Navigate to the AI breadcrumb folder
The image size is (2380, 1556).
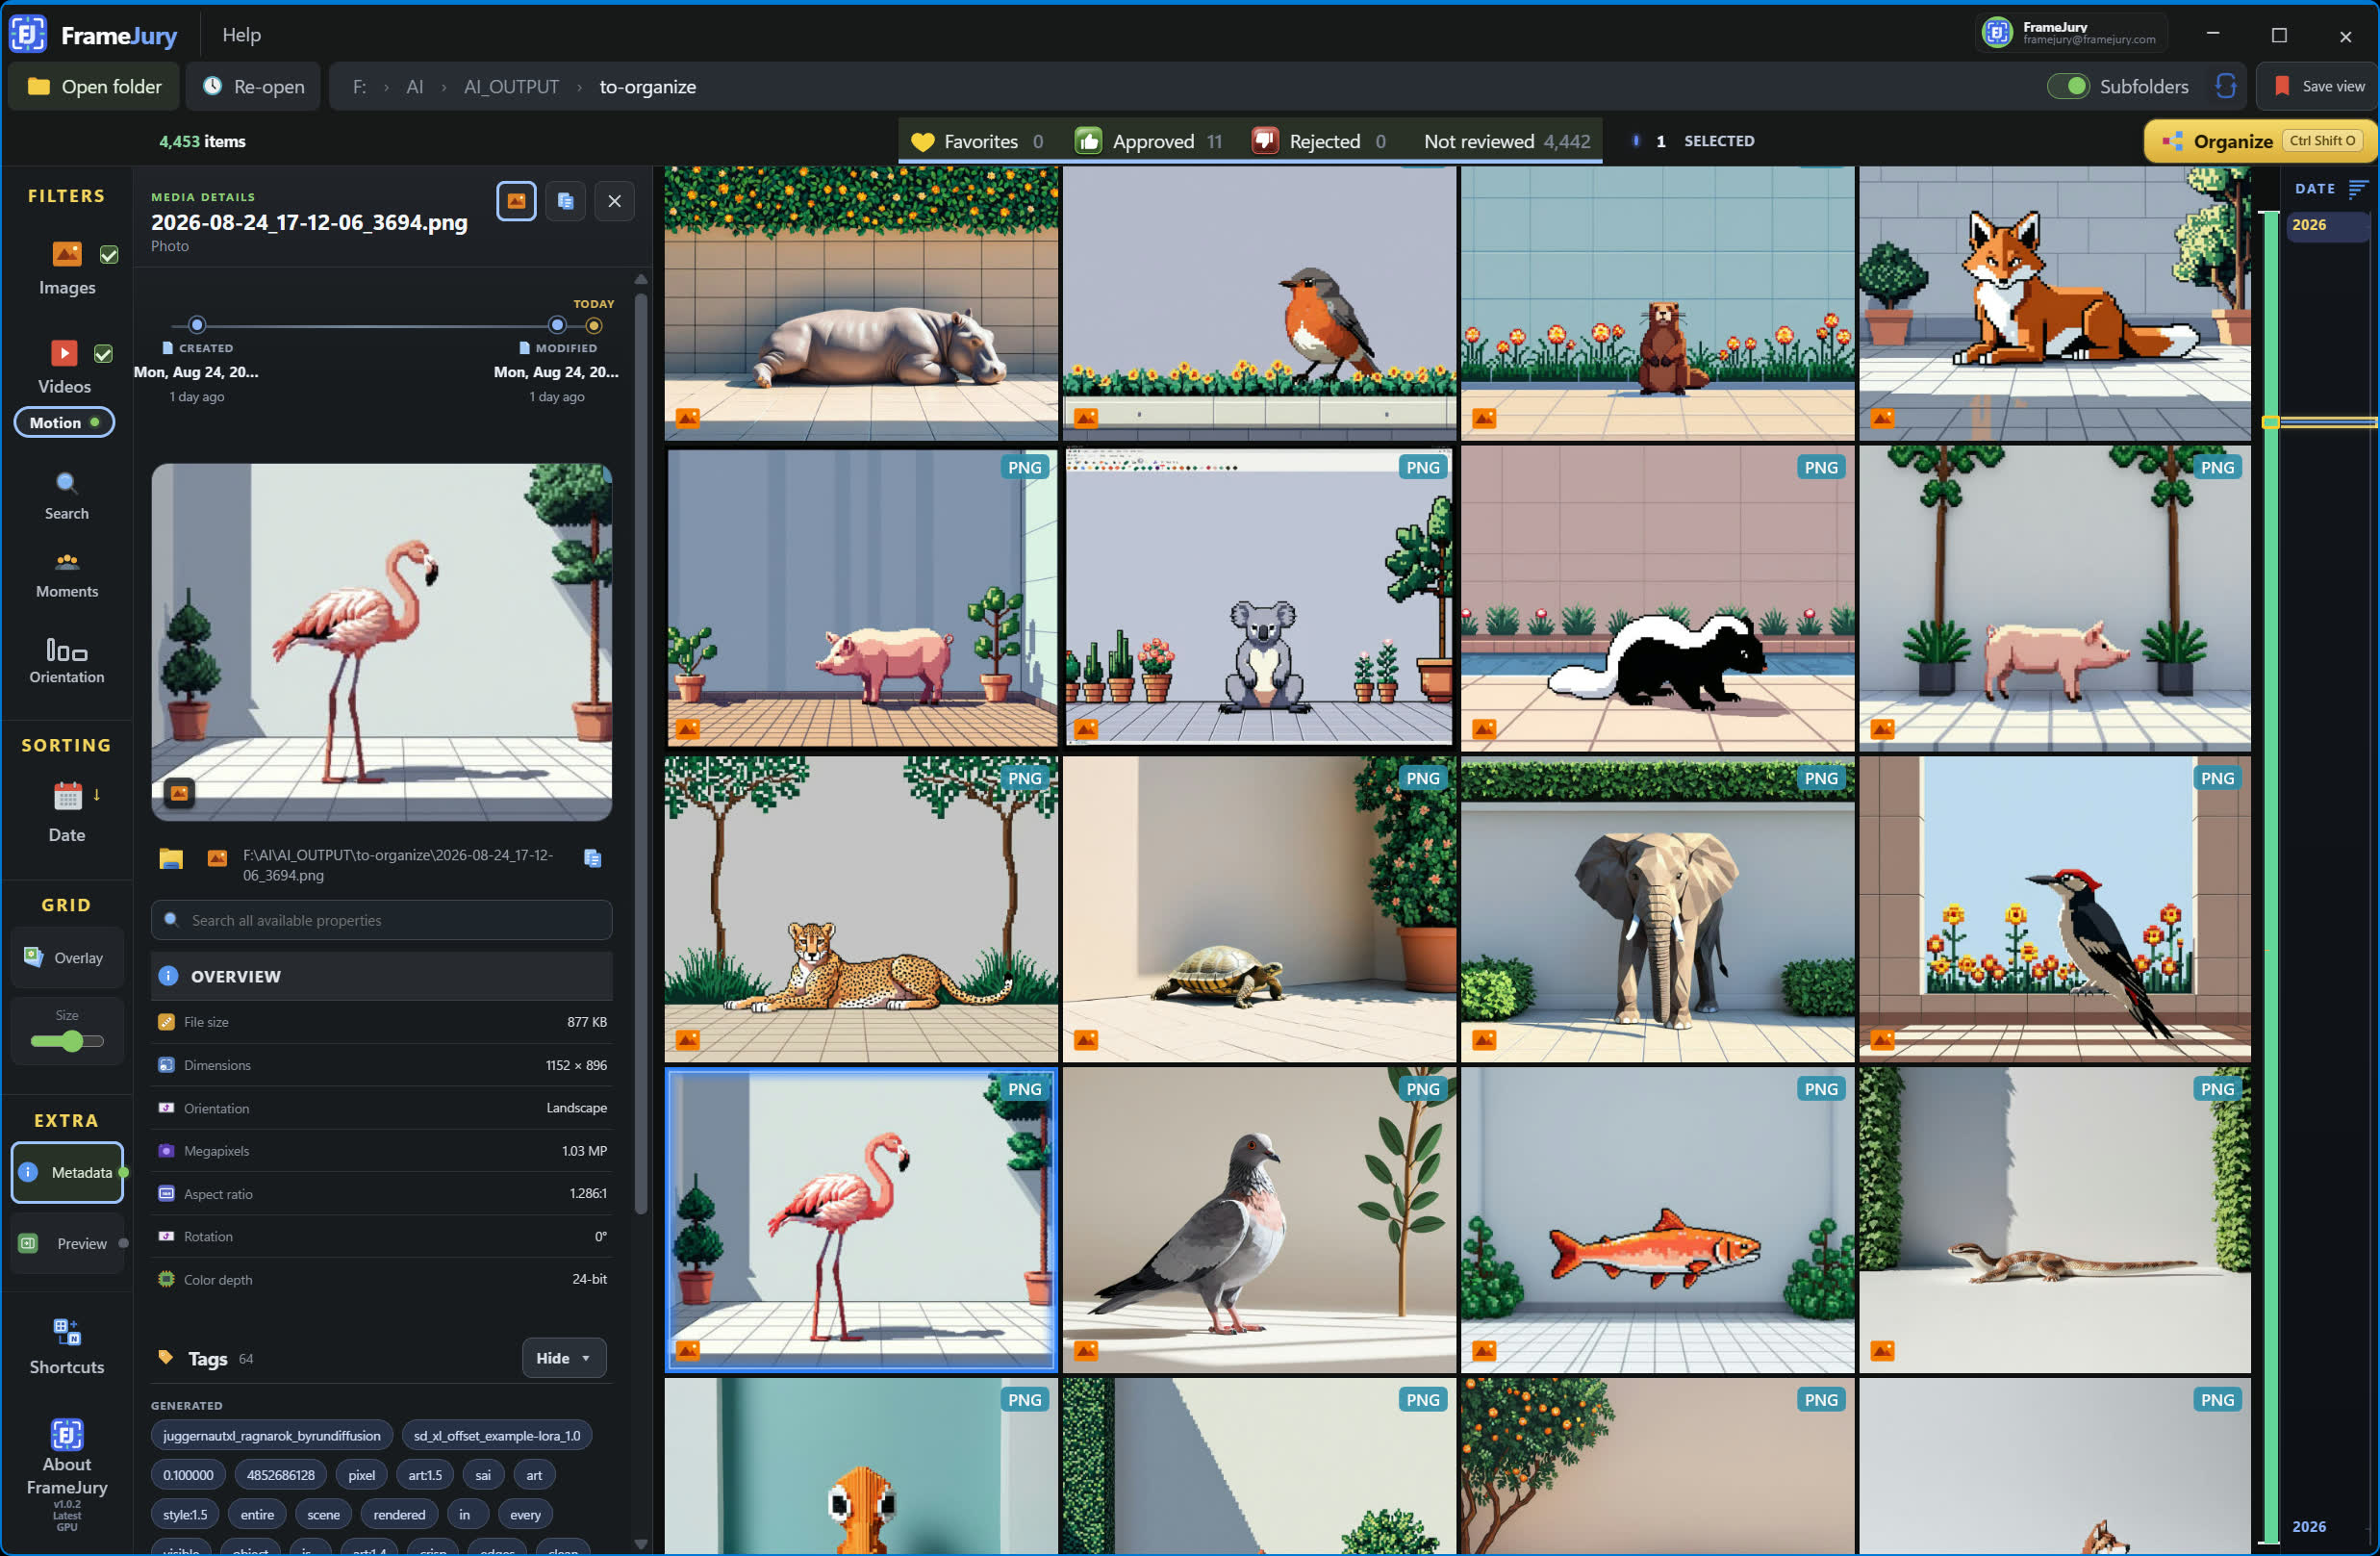(x=414, y=87)
